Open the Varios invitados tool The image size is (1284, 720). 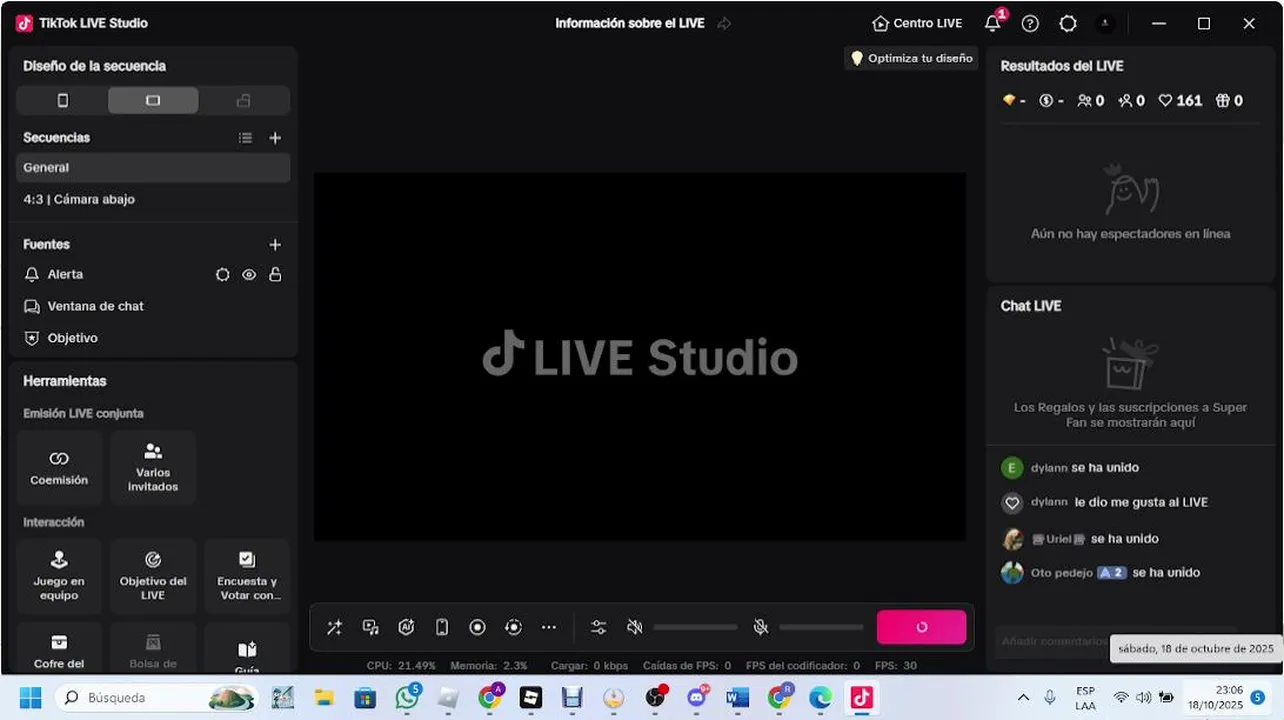pyautogui.click(x=153, y=468)
